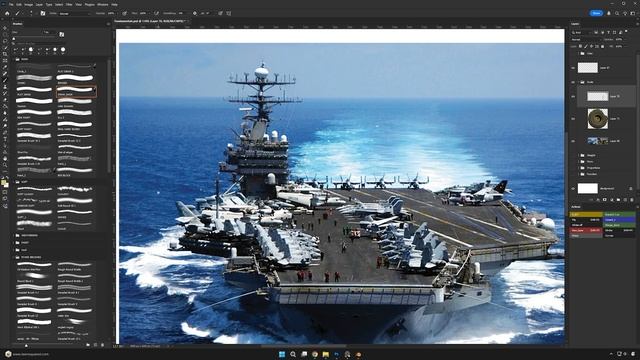Image resolution: width=640 pixels, height=360 pixels.
Task: Open Photoshop search magnifier at top right
Action: pyautogui.click(x=617, y=13)
